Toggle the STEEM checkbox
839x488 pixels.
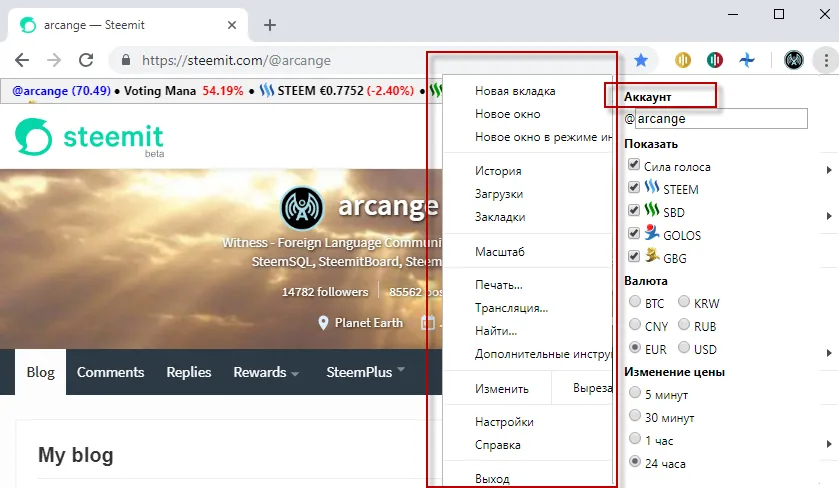(634, 187)
